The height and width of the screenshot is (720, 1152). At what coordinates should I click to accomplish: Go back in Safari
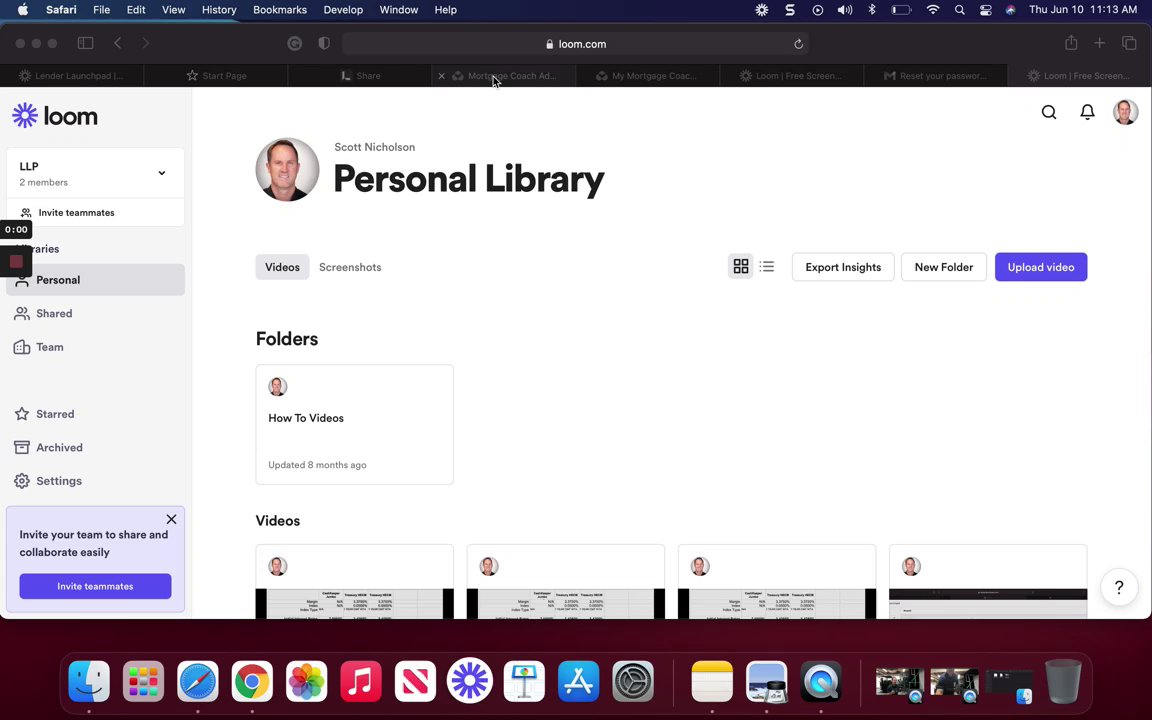click(118, 43)
